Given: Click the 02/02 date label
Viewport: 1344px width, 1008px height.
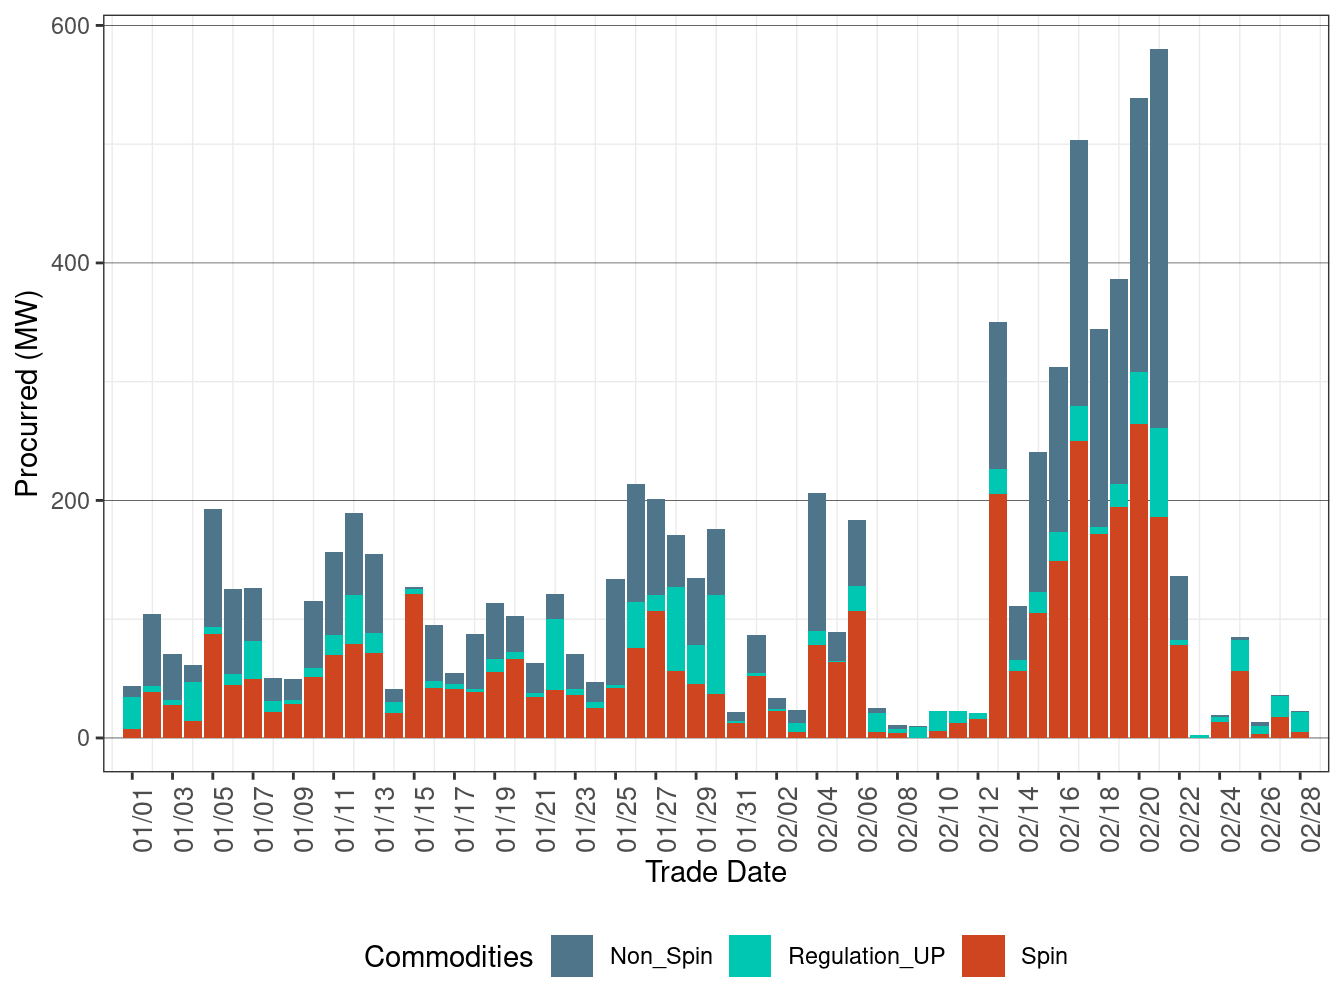Looking at the screenshot, I should pyautogui.click(x=788, y=820).
